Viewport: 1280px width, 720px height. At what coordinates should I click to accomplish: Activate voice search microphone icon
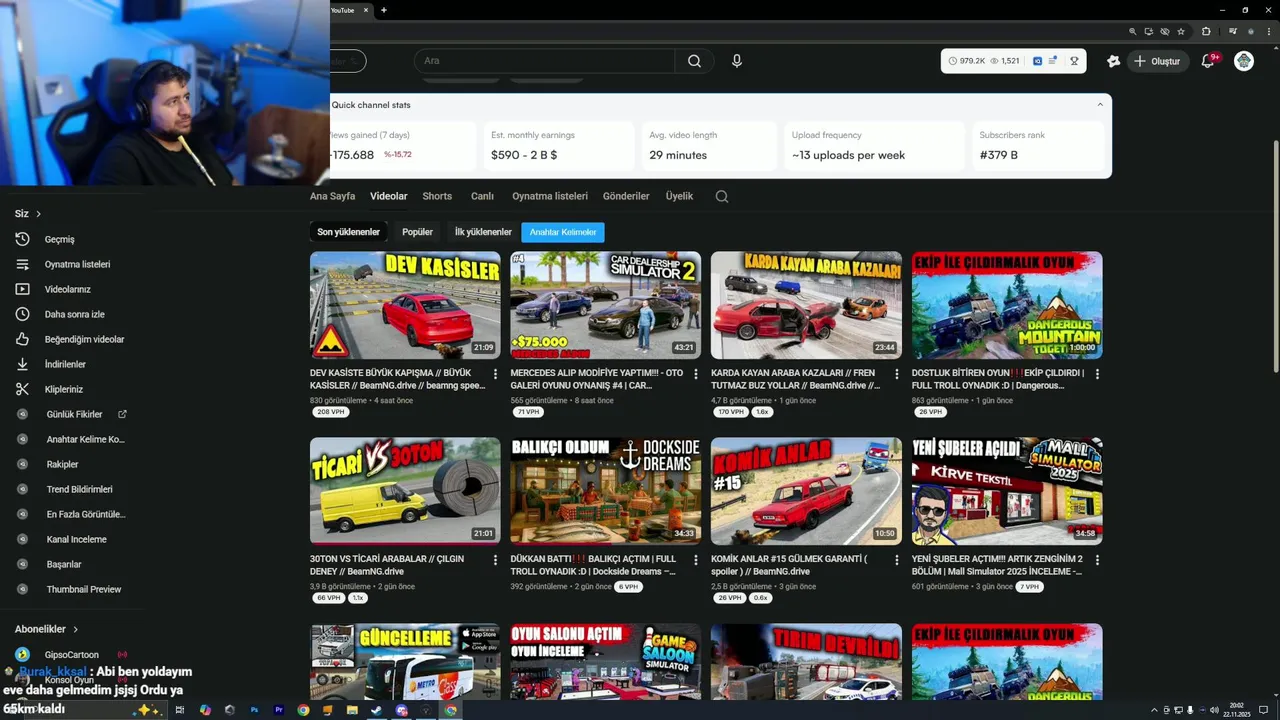[737, 61]
